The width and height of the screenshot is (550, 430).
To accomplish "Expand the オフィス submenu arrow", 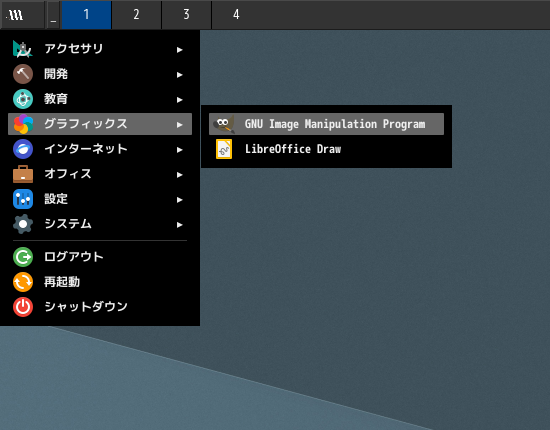I will 180,175.
